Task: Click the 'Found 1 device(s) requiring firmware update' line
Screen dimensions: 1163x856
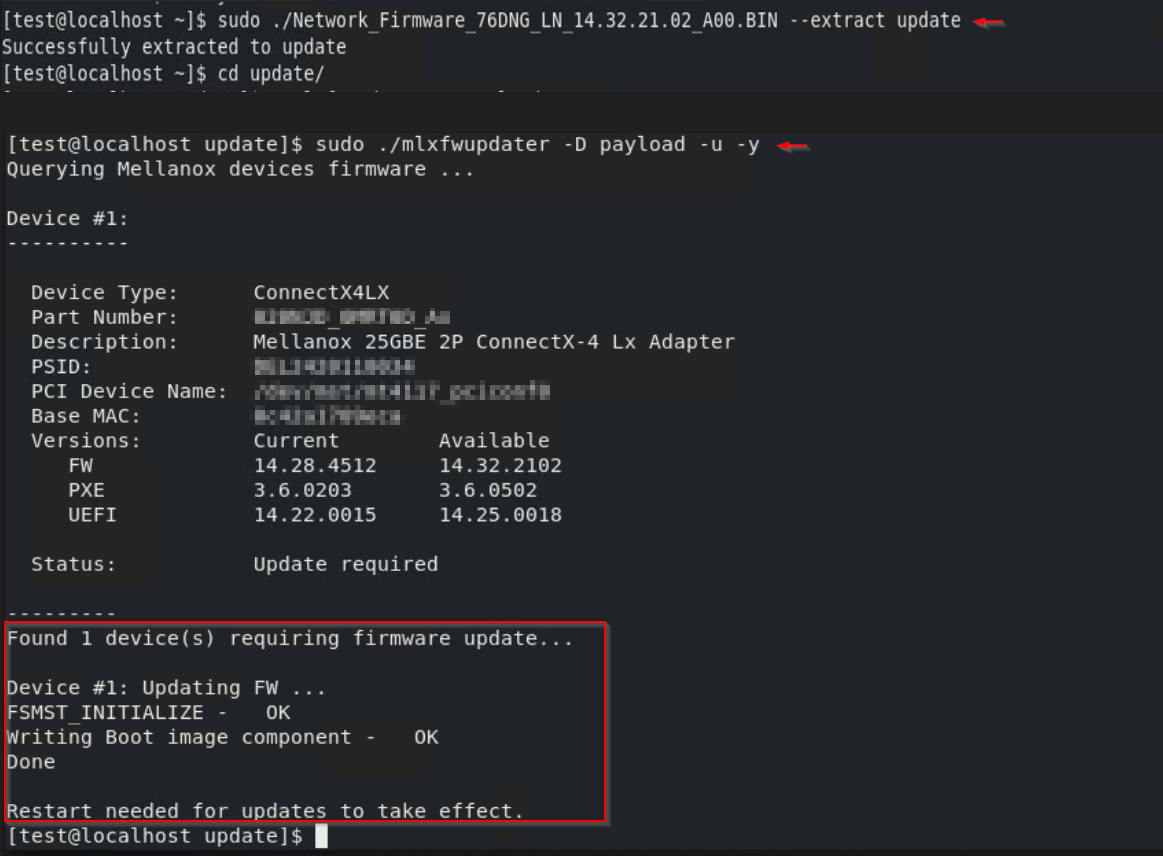Action: tap(290, 638)
